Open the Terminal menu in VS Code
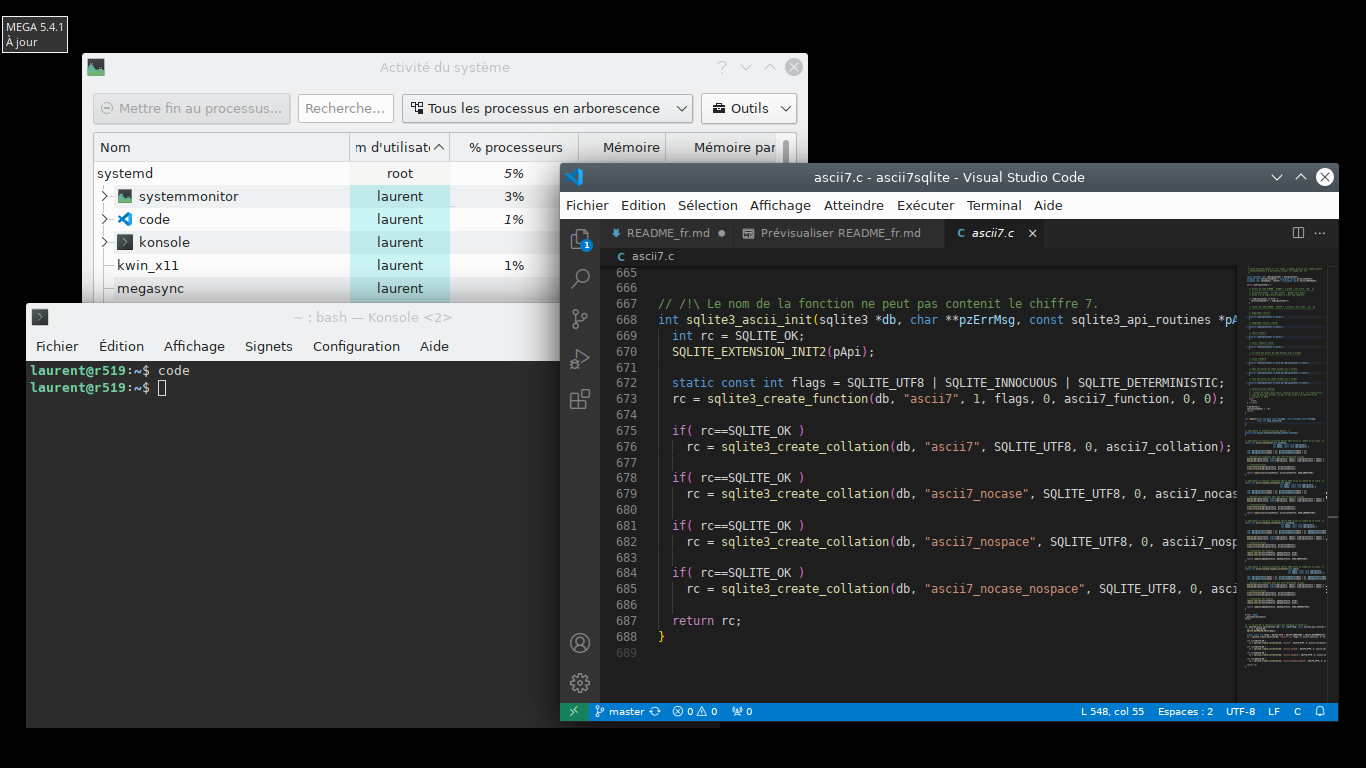Image resolution: width=1366 pixels, height=768 pixels. [x=993, y=205]
